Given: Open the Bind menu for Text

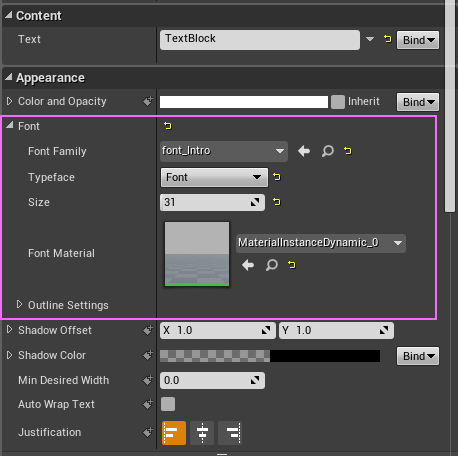Looking at the screenshot, I should (x=418, y=40).
